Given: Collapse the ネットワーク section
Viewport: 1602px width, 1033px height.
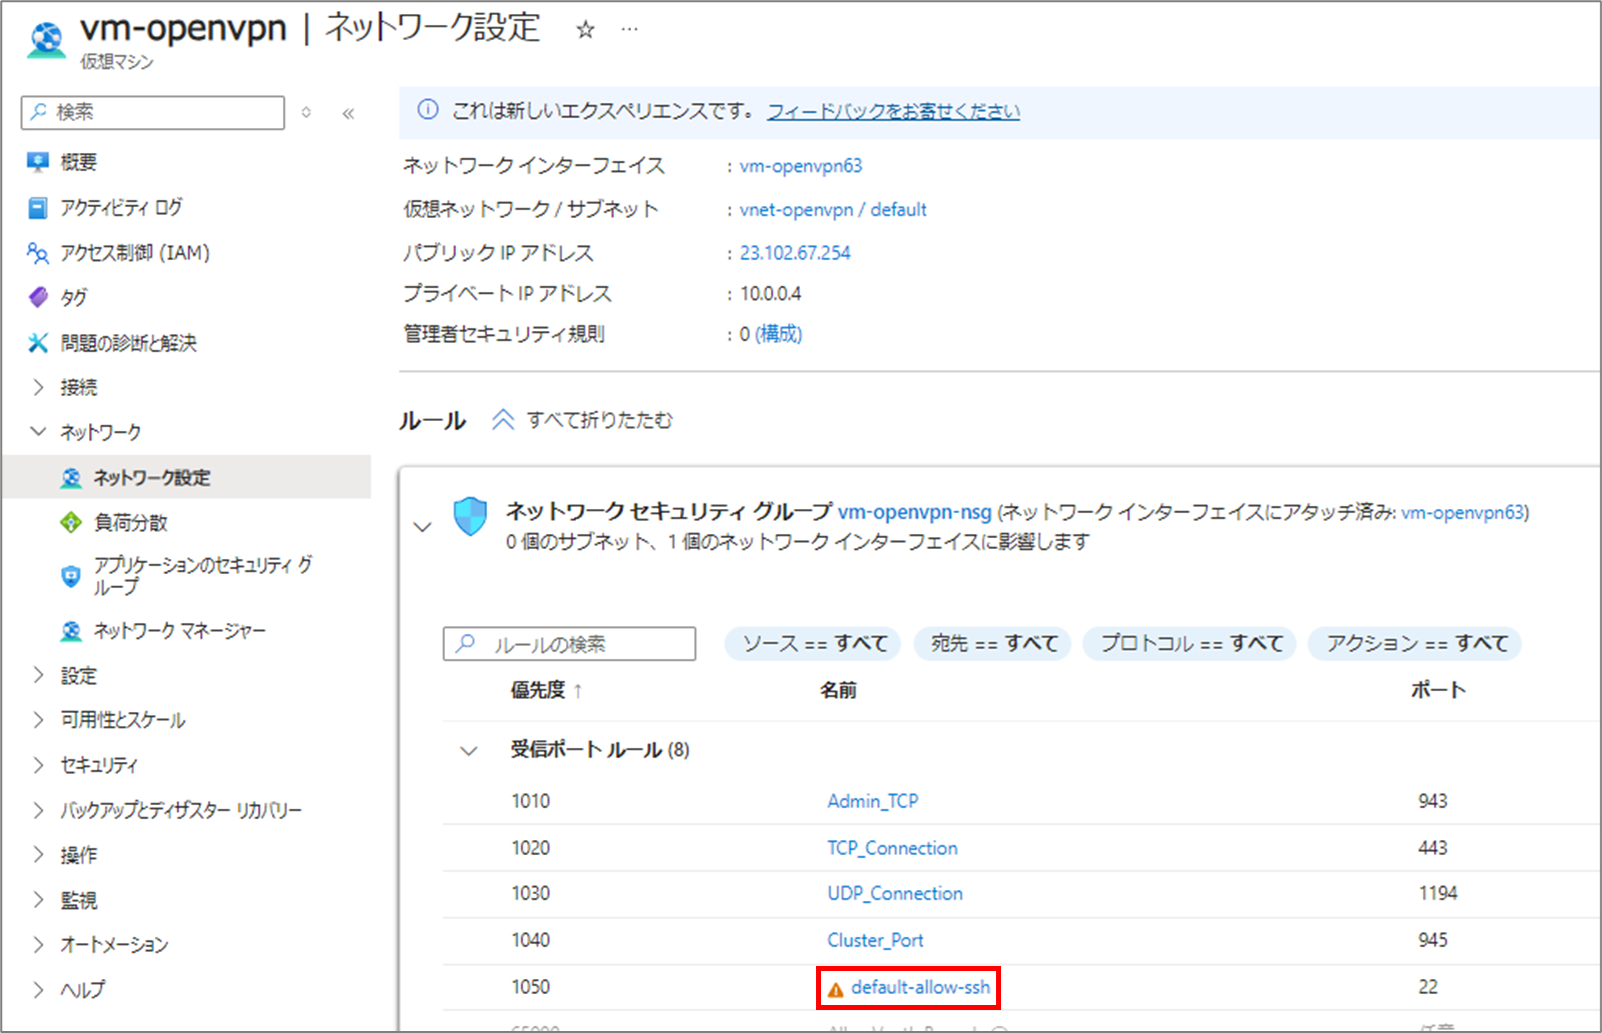Looking at the screenshot, I should click(x=38, y=432).
